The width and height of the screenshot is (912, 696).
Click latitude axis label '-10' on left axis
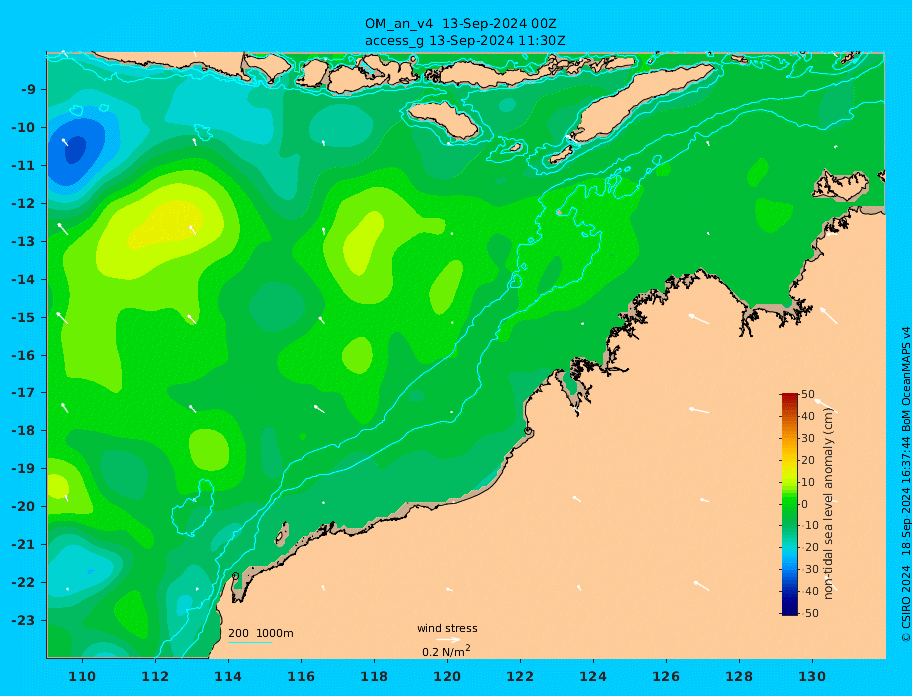pyautogui.click(x=23, y=127)
